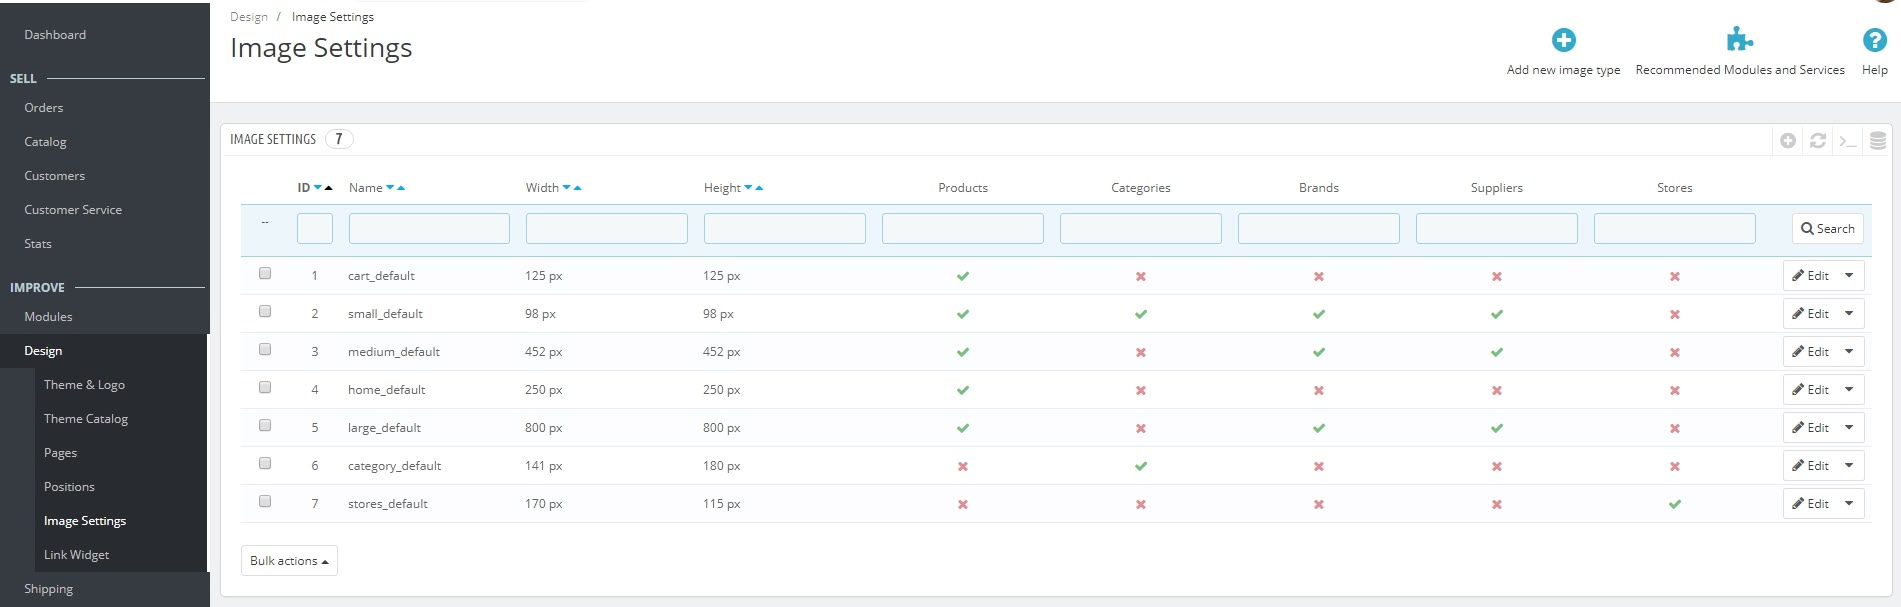Expand Edit dropdown arrow for medium_default
Image resolution: width=1901 pixels, height=607 pixels.
tap(1849, 352)
